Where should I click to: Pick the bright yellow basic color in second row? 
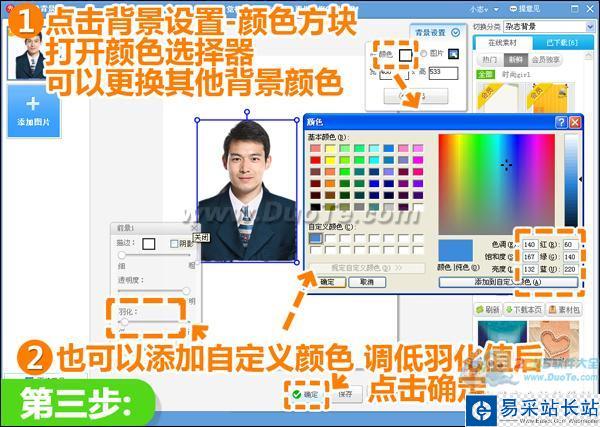(x=330, y=160)
